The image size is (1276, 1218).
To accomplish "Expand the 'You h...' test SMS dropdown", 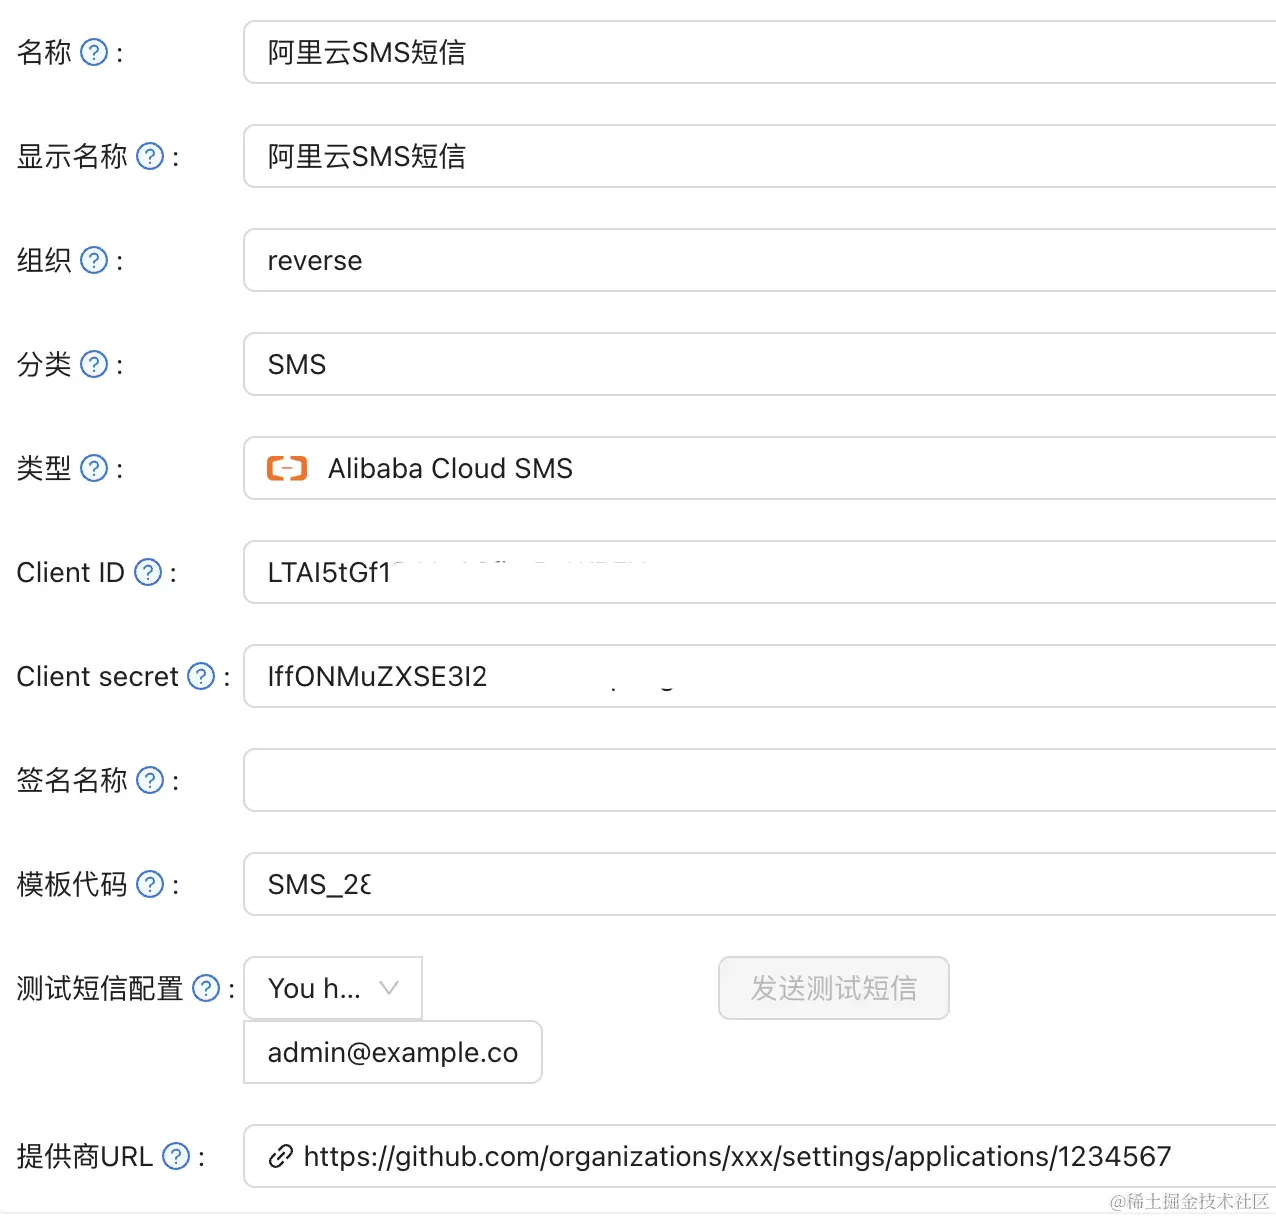I will tap(333, 988).
